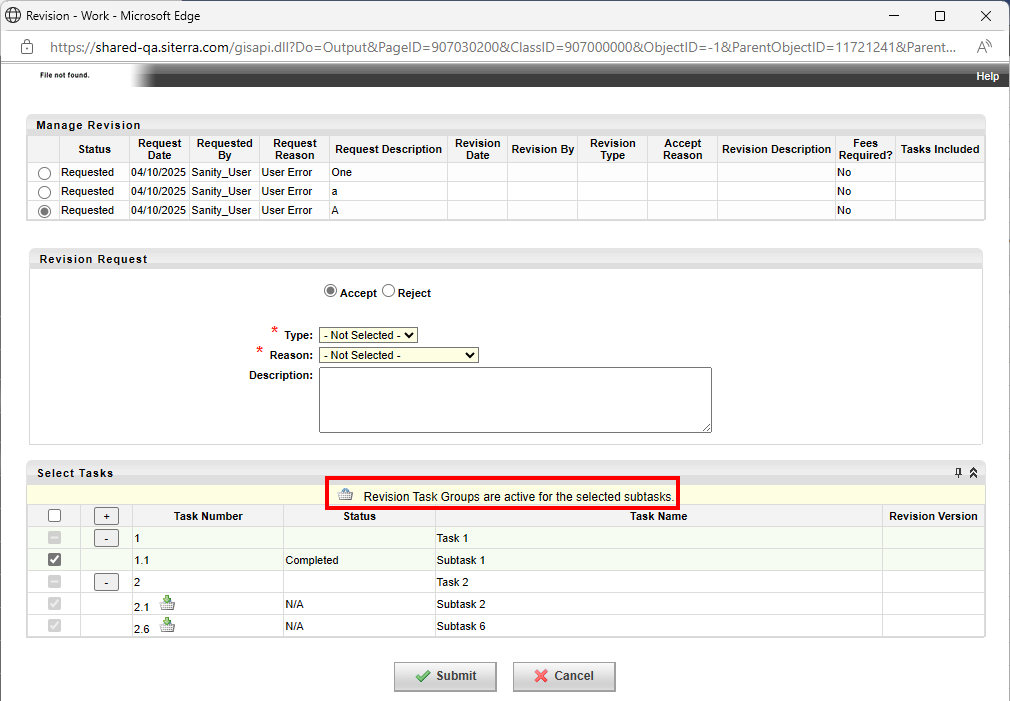Toggle the checkbox for Task 1 row
Screen dimensions: 1010x701
[x=55, y=537]
